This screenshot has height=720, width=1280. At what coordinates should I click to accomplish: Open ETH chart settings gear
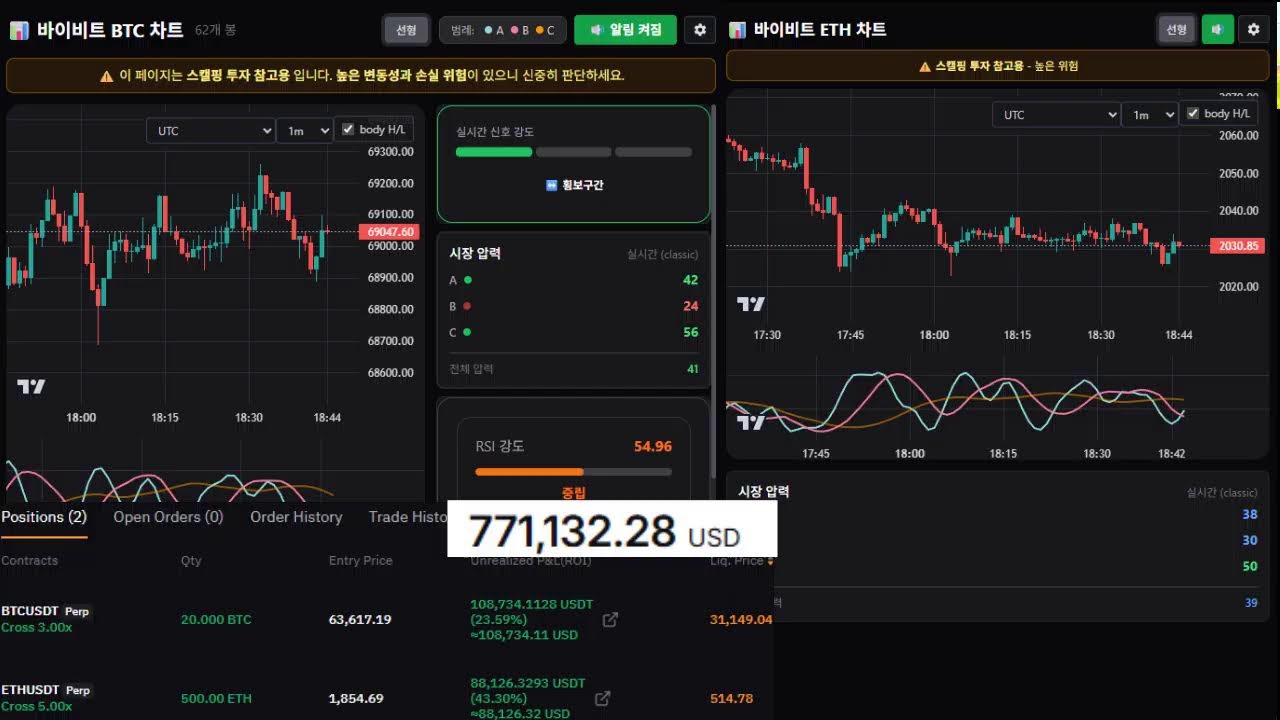coord(1254,30)
